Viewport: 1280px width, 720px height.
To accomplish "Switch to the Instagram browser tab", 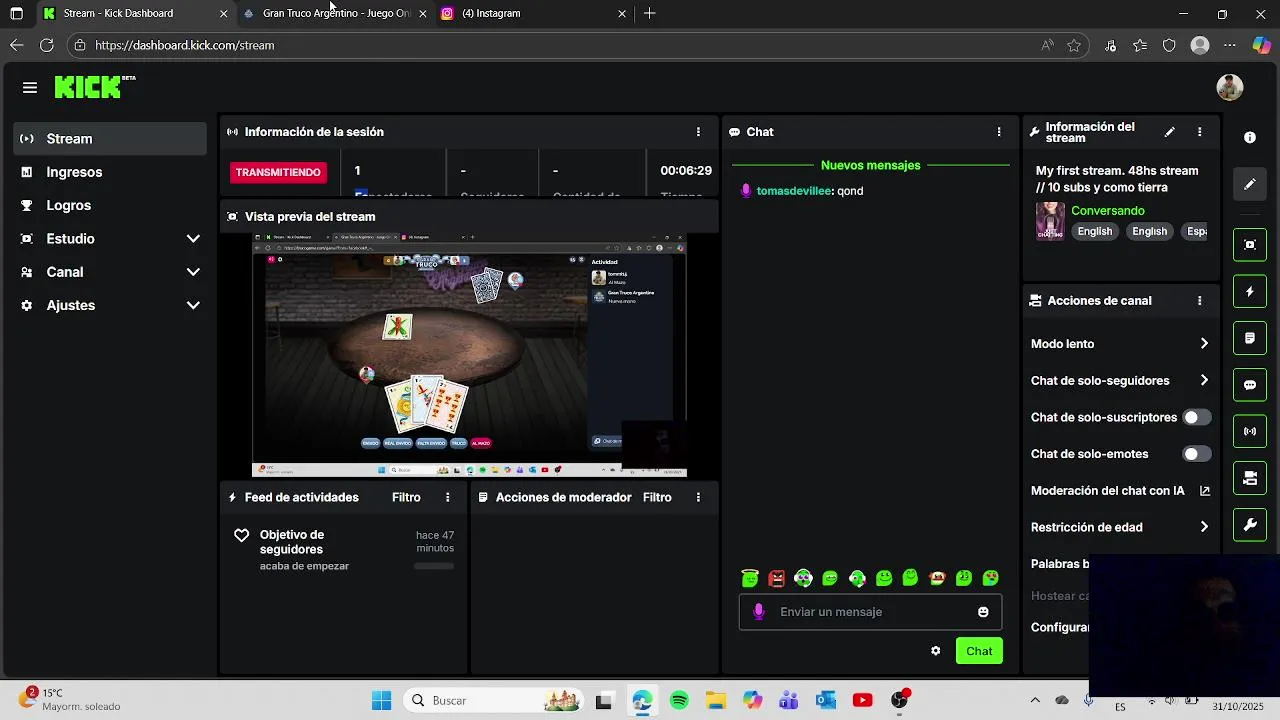I will (x=533, y=13).
